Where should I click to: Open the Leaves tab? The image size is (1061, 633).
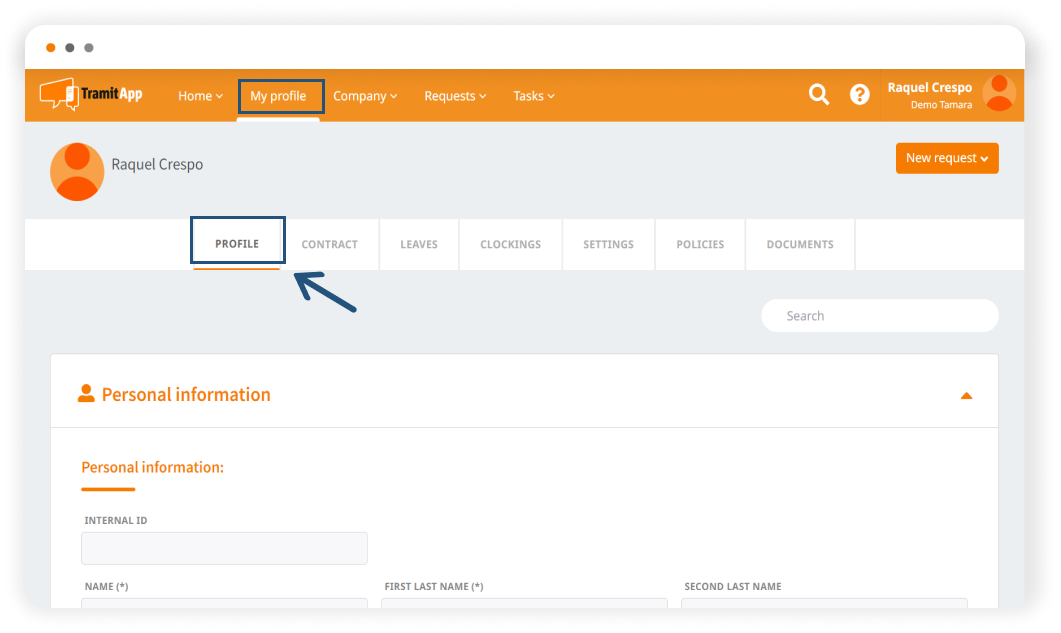(419, 244)
